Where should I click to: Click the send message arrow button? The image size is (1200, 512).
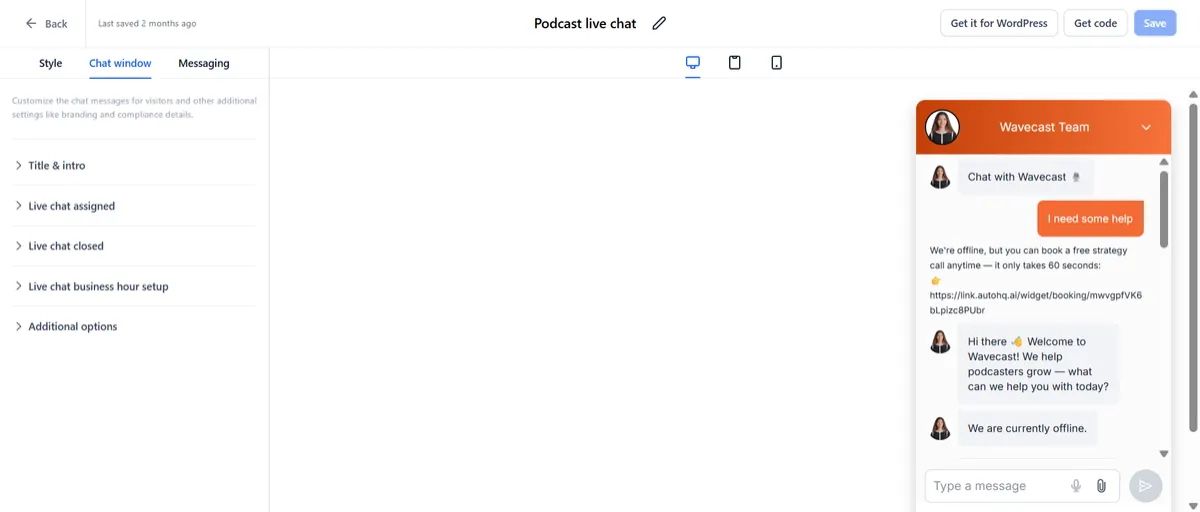(1146, 486)
